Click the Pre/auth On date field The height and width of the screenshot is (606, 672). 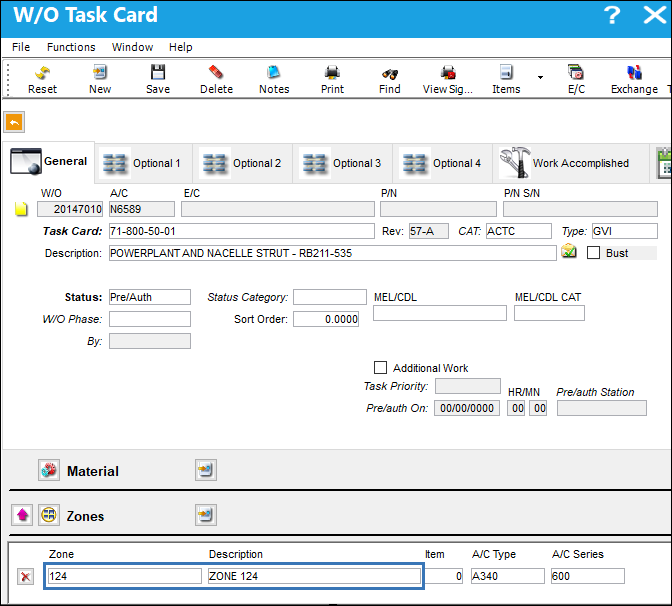pos(467,408)
